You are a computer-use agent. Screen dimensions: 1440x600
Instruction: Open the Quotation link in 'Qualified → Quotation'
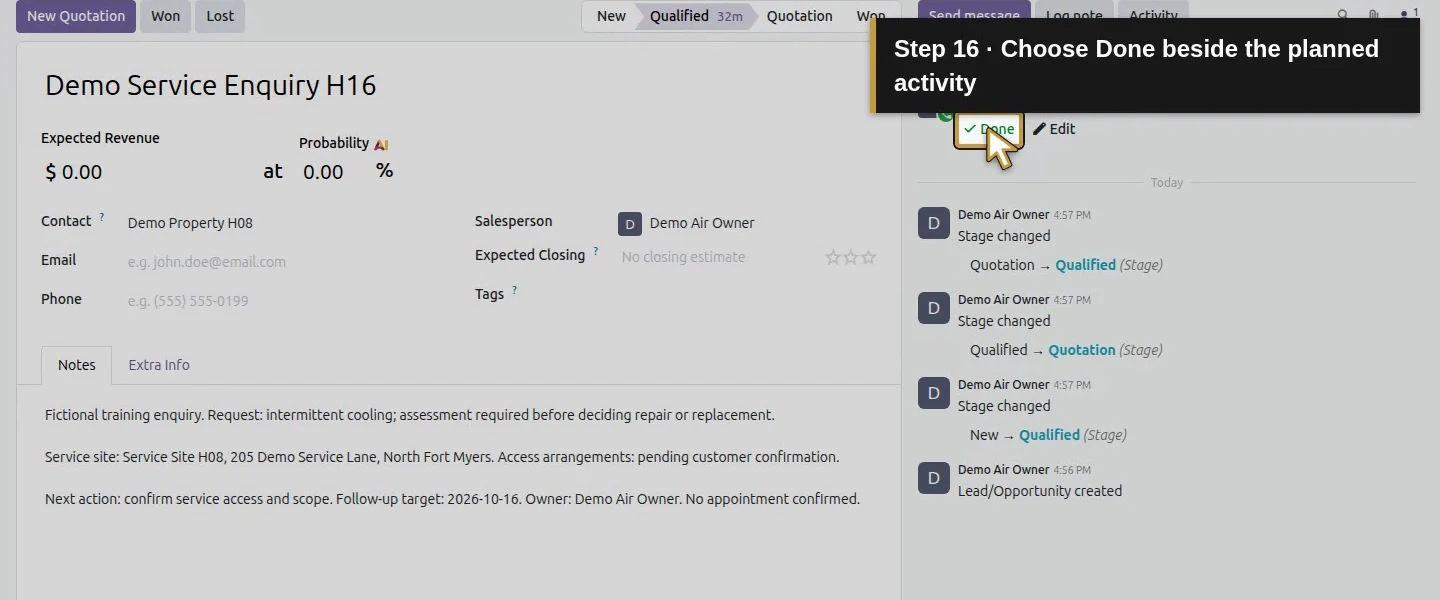[x=1082, y=350]
